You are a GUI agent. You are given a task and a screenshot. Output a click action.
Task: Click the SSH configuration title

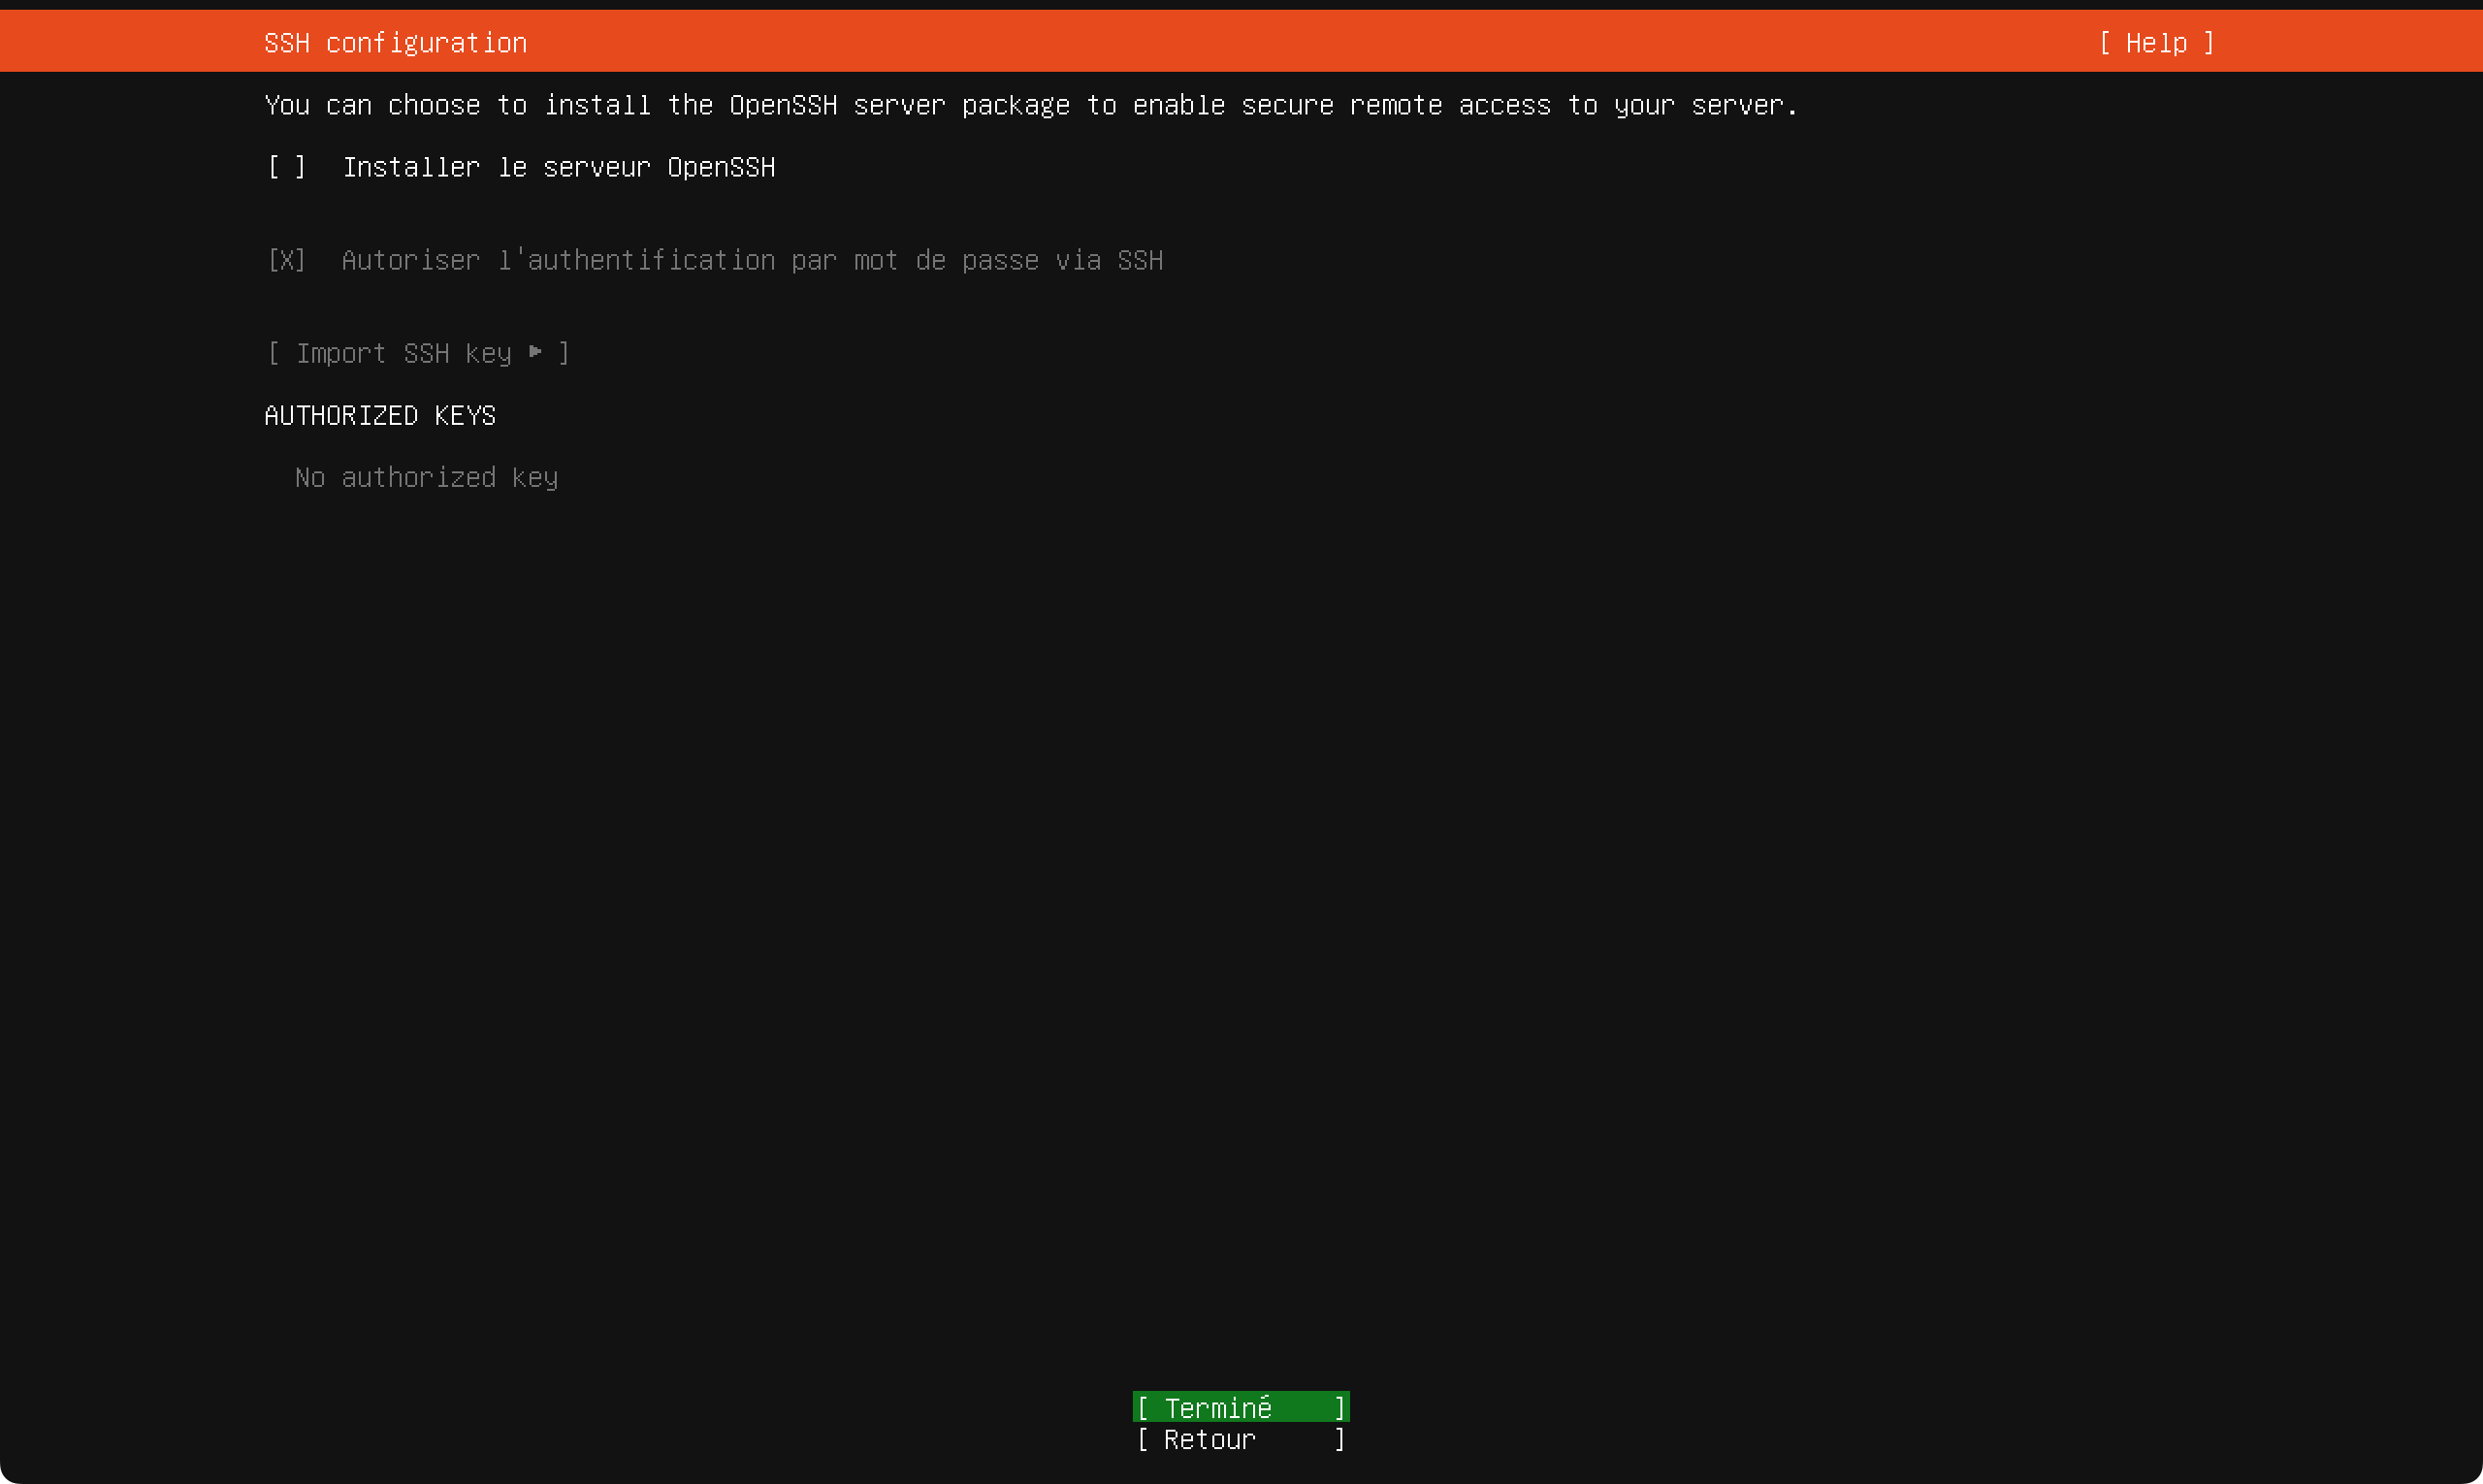[395, 43]
